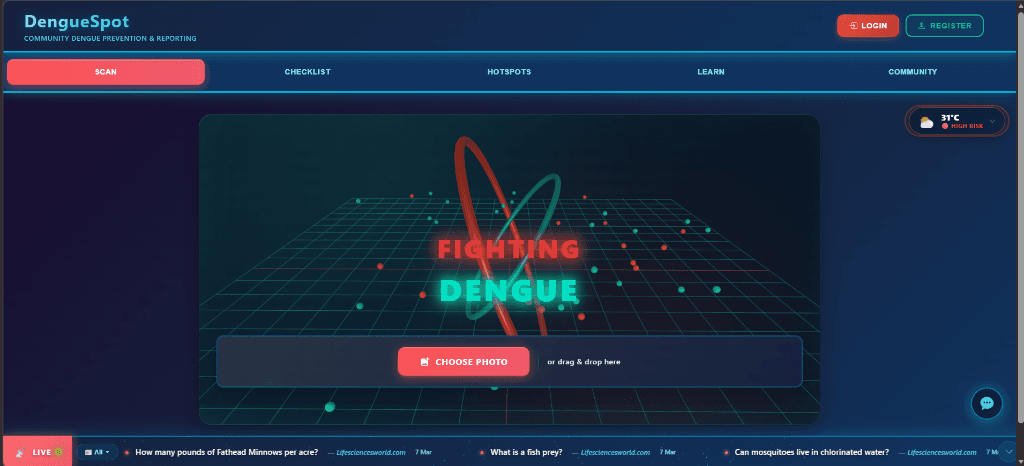Screen dimensions: 1024x466
Task: Click the photo icon inside Choose Photo
Action: 424,362
